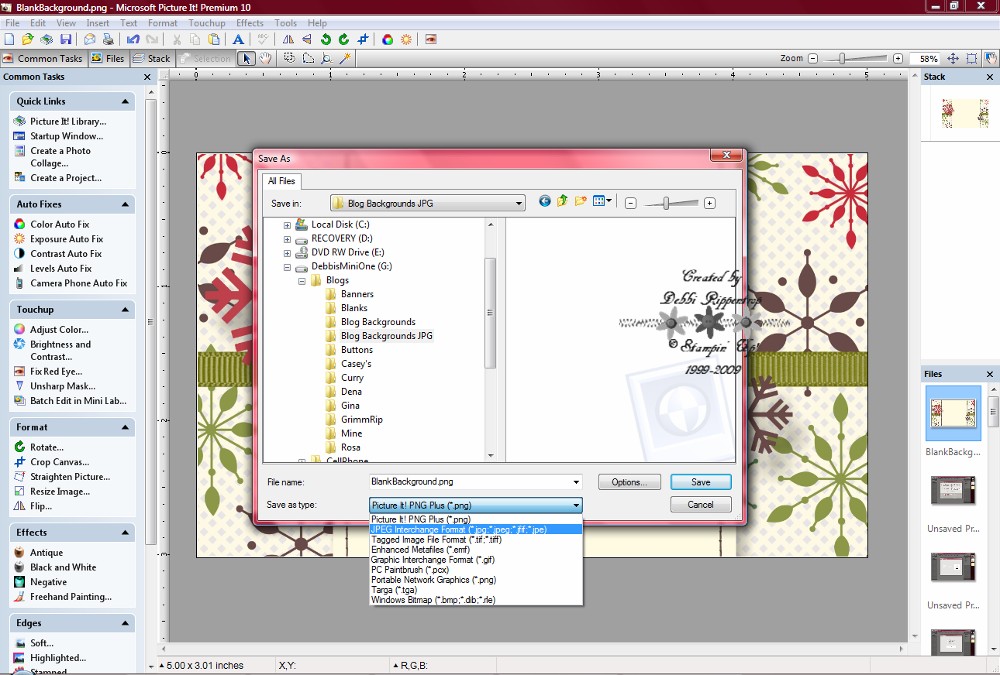
Task: Click the Insert Text 'A' icon
Action: [x=238, y=40]
